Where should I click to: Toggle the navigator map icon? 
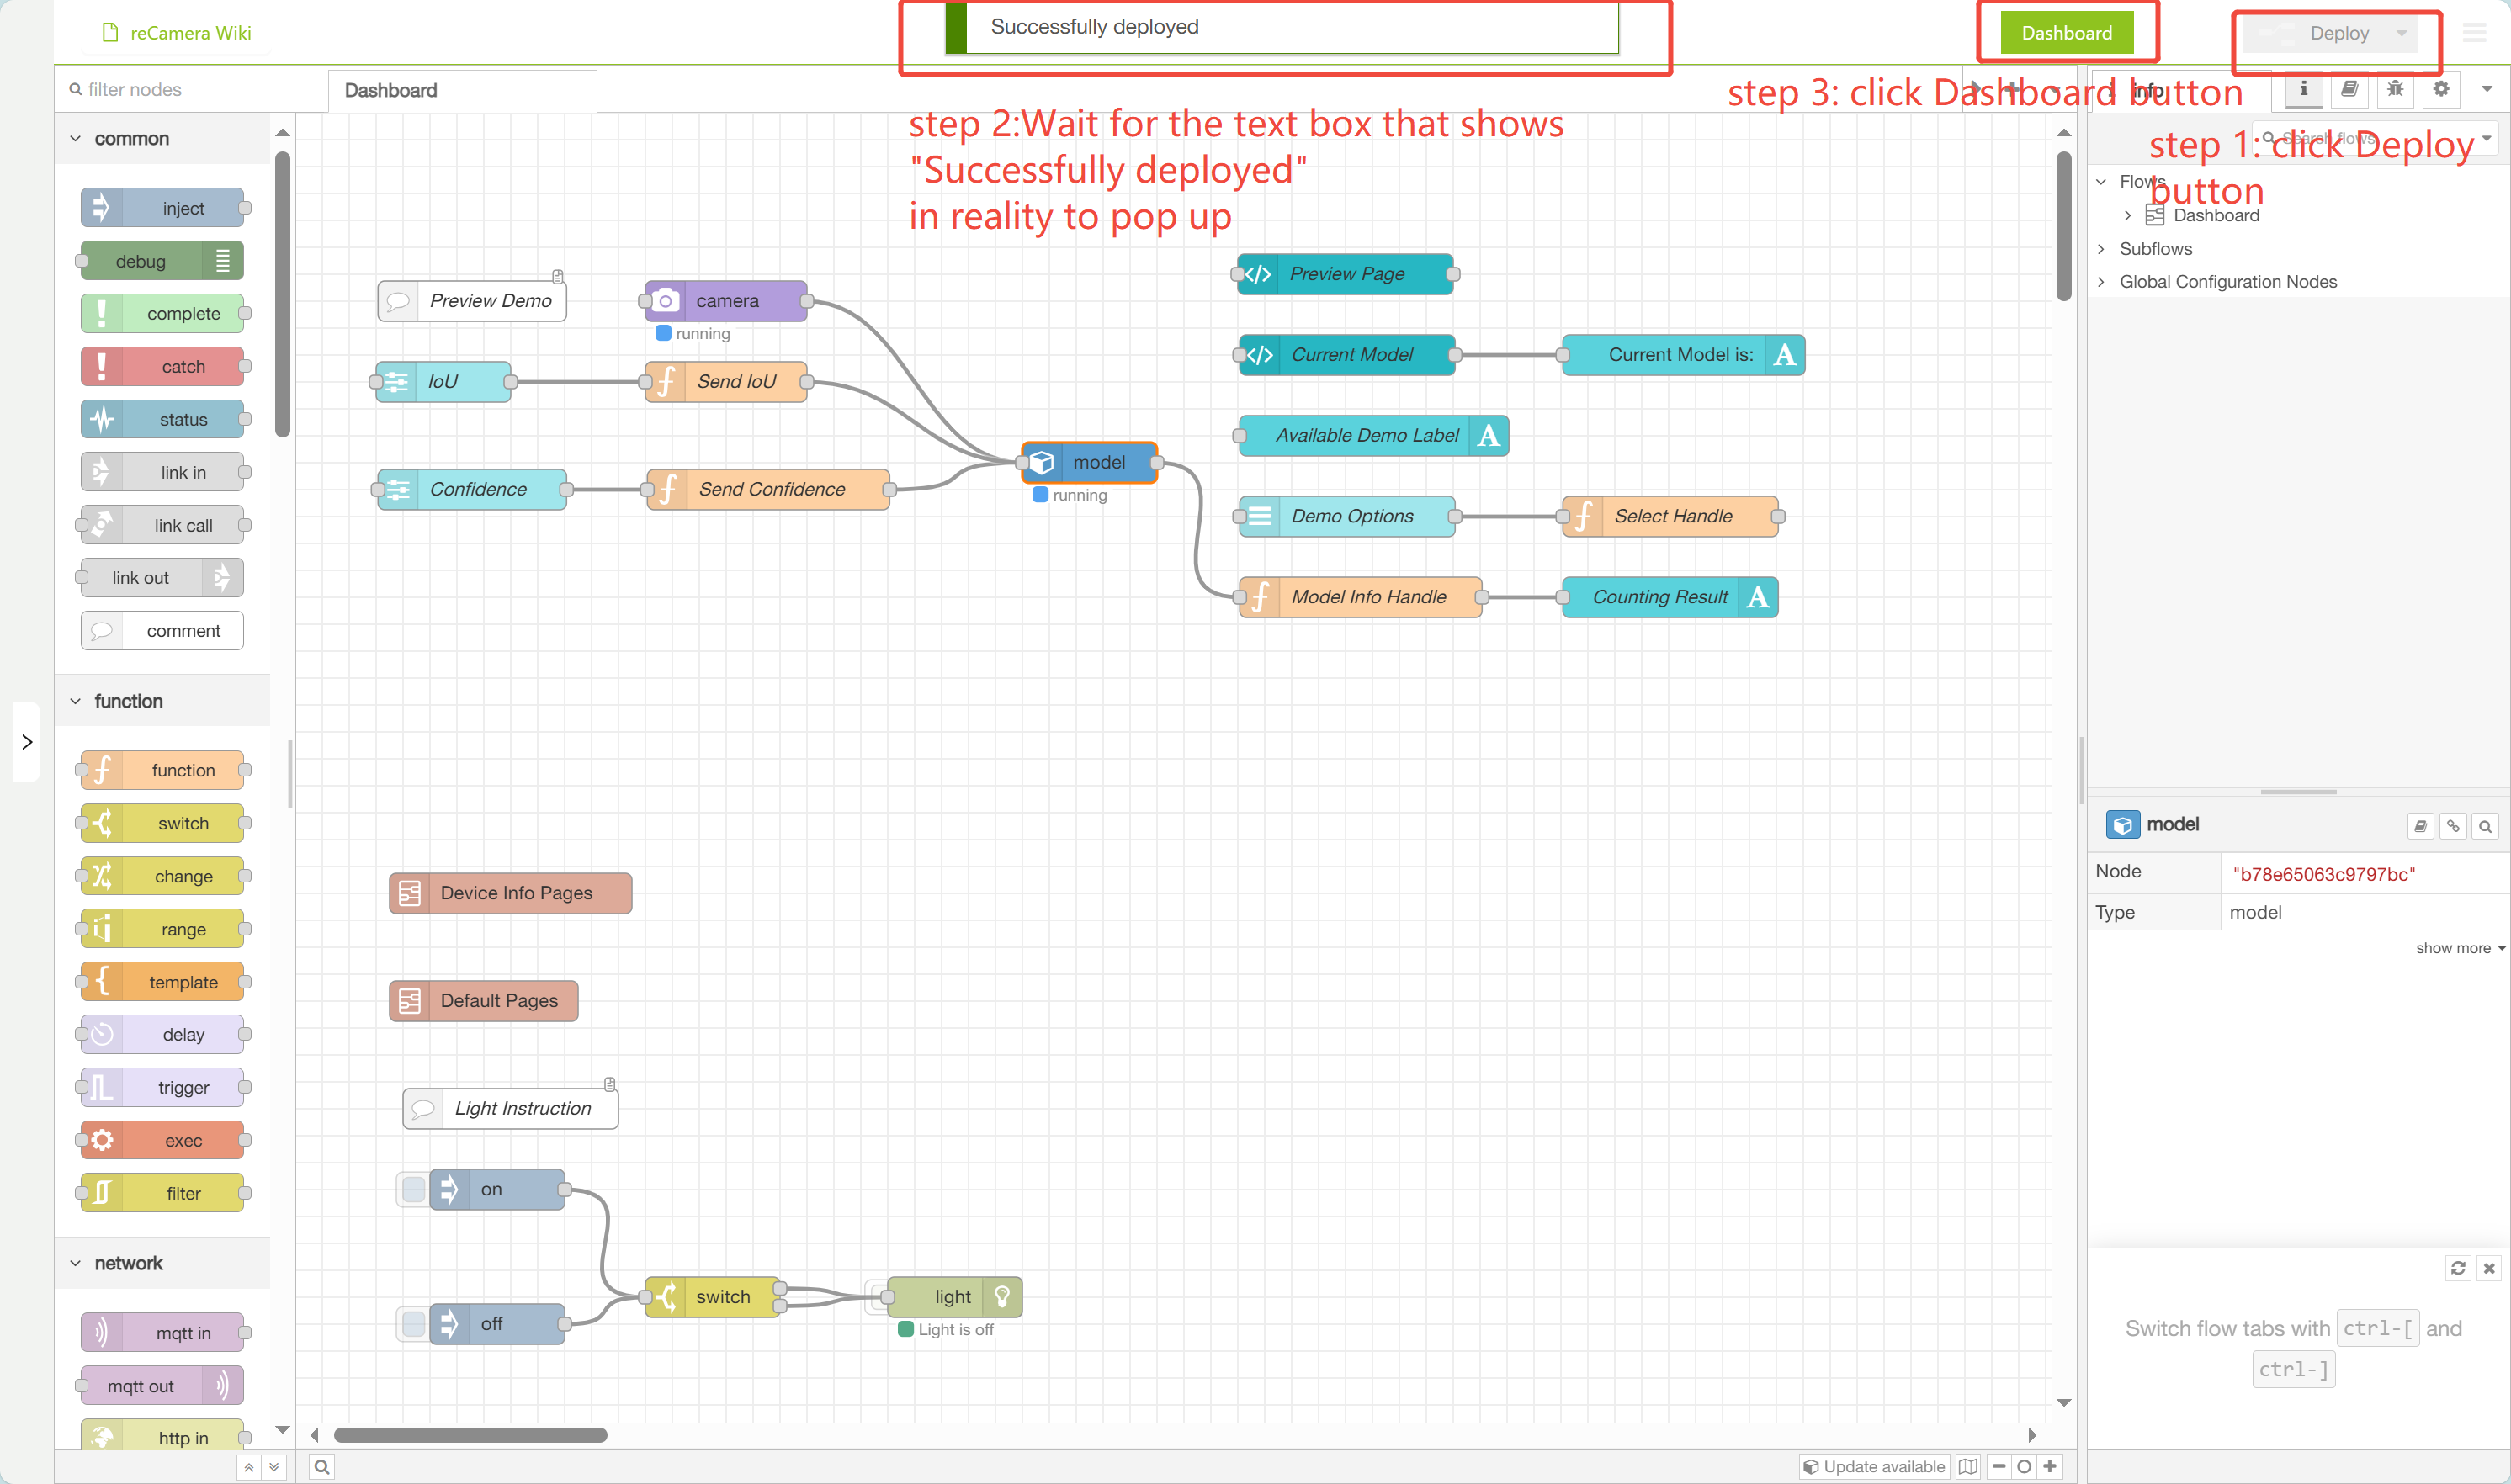[1968, 1466]
